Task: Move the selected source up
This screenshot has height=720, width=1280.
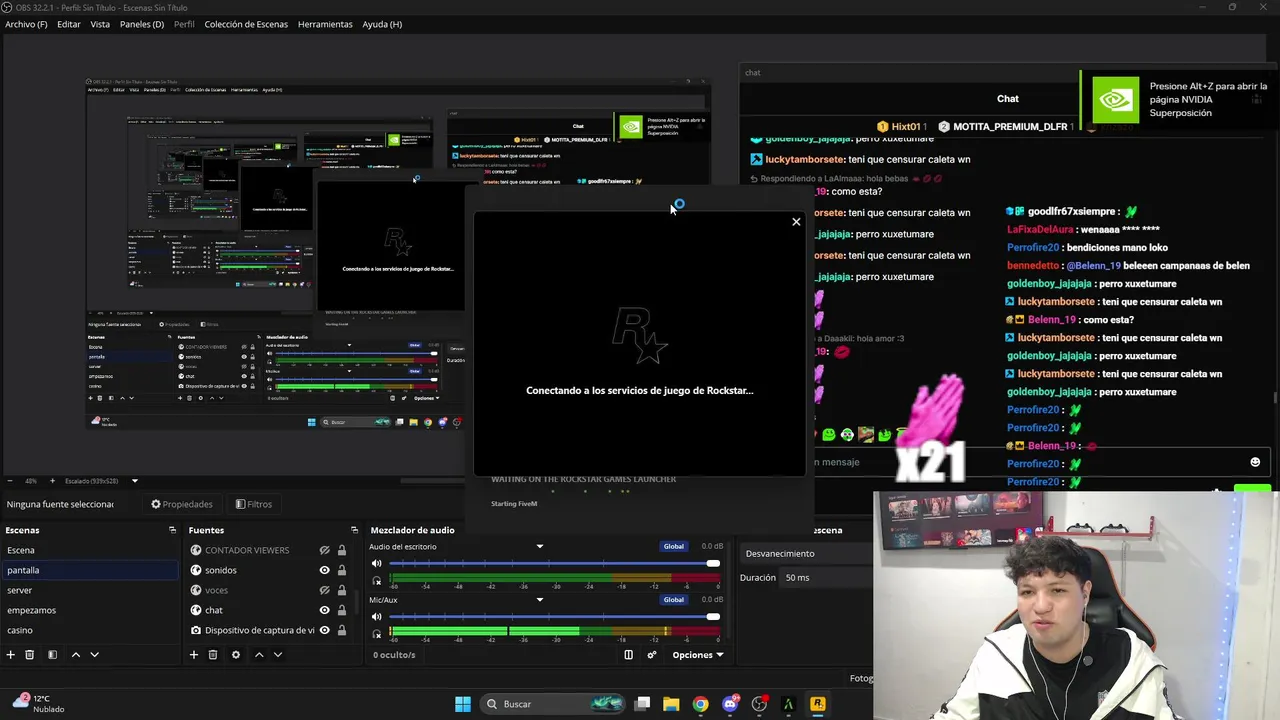Action: click(259, 655)
